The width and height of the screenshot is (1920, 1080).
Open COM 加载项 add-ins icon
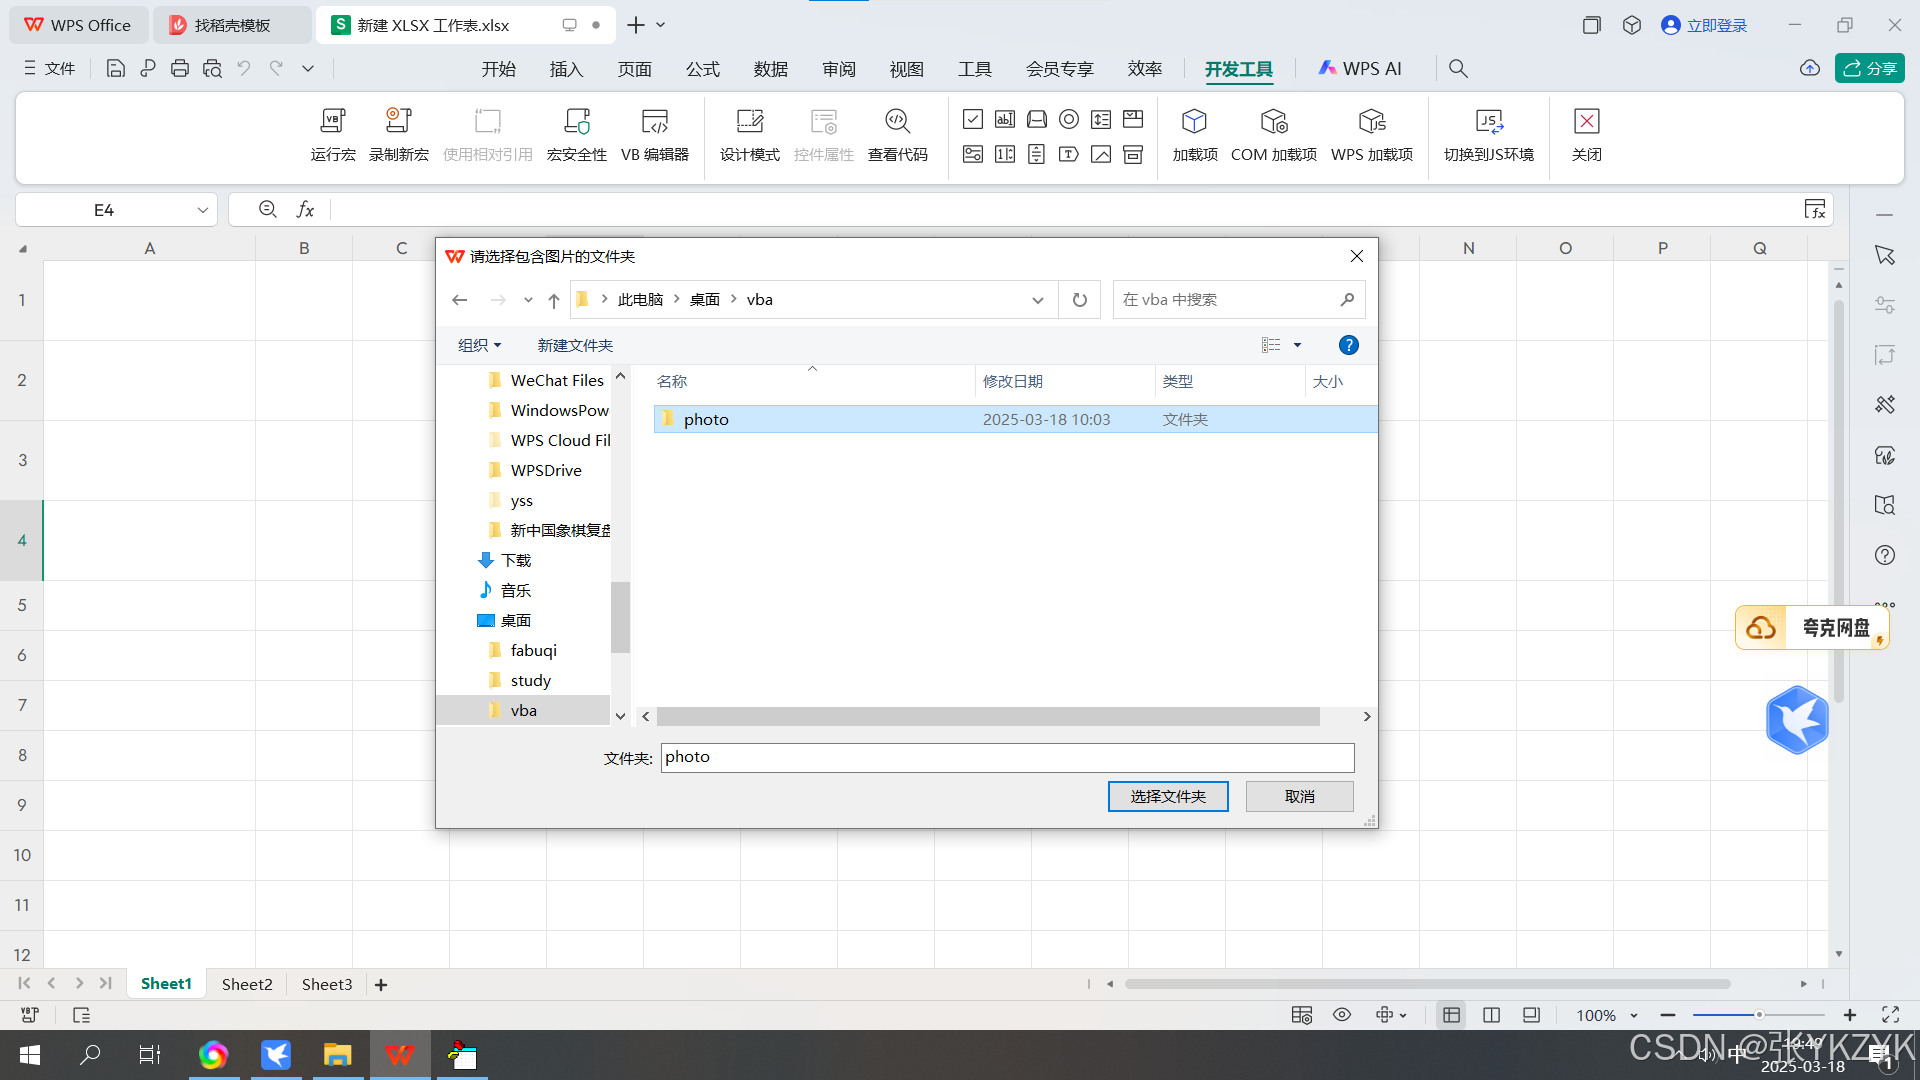(1273, 122)
